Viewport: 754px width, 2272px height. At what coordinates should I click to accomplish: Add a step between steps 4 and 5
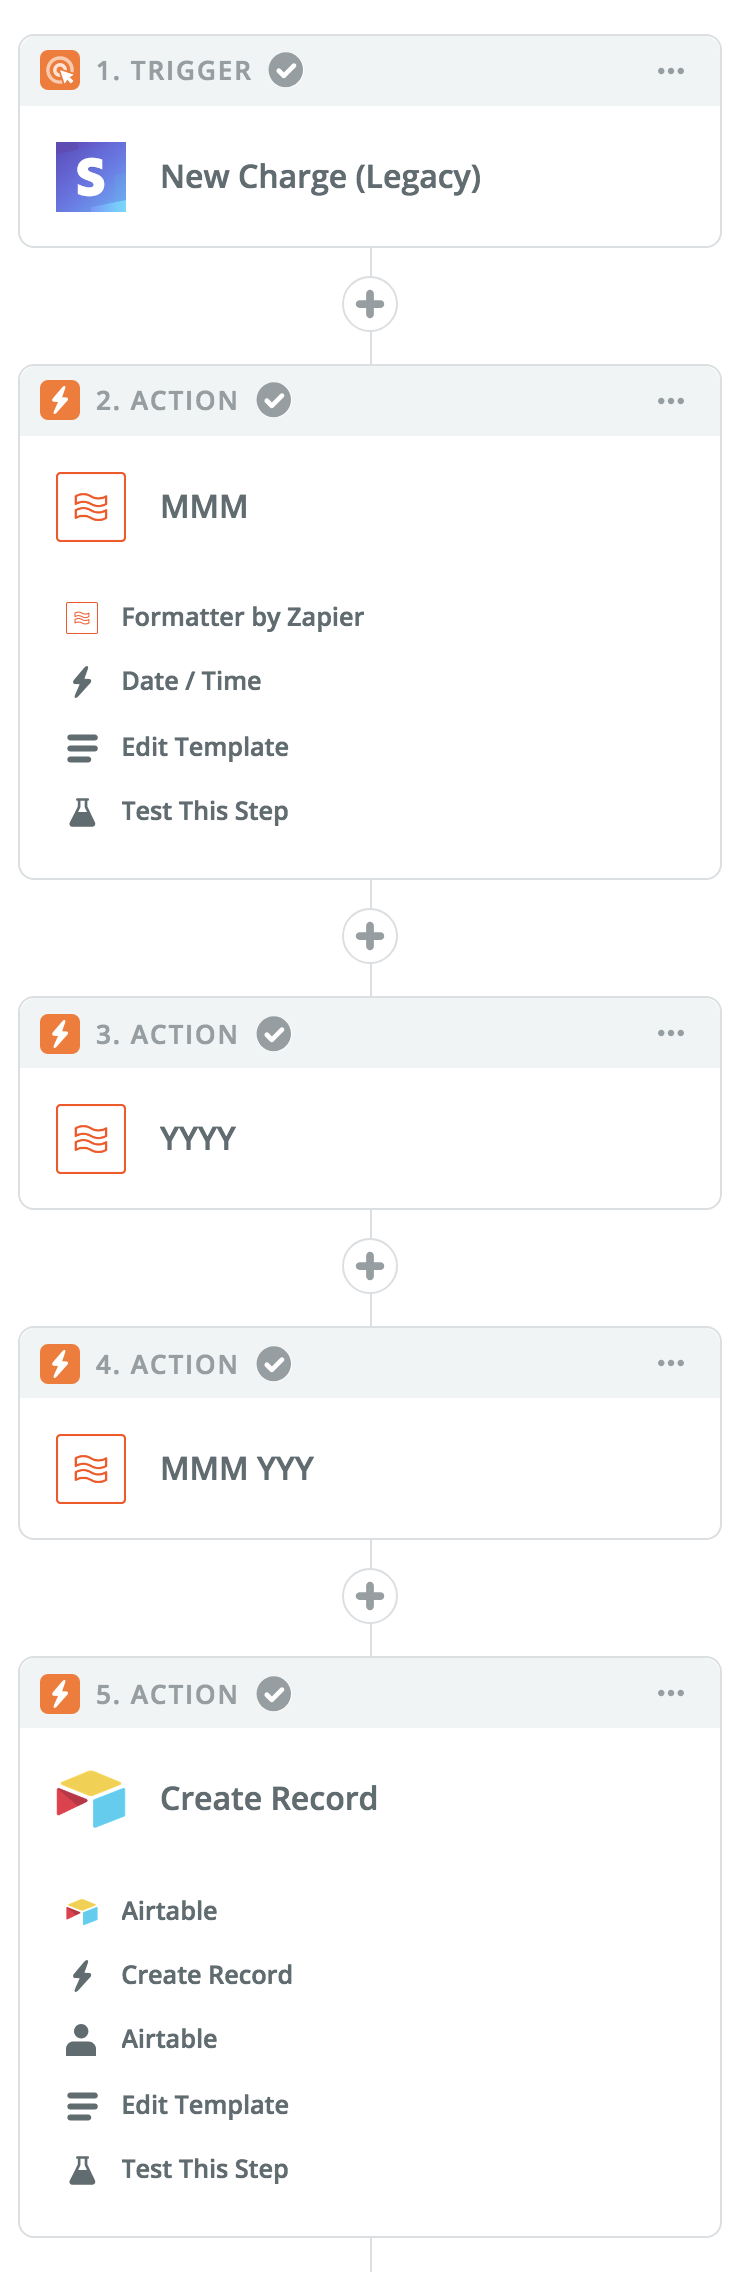[370, 1596]
